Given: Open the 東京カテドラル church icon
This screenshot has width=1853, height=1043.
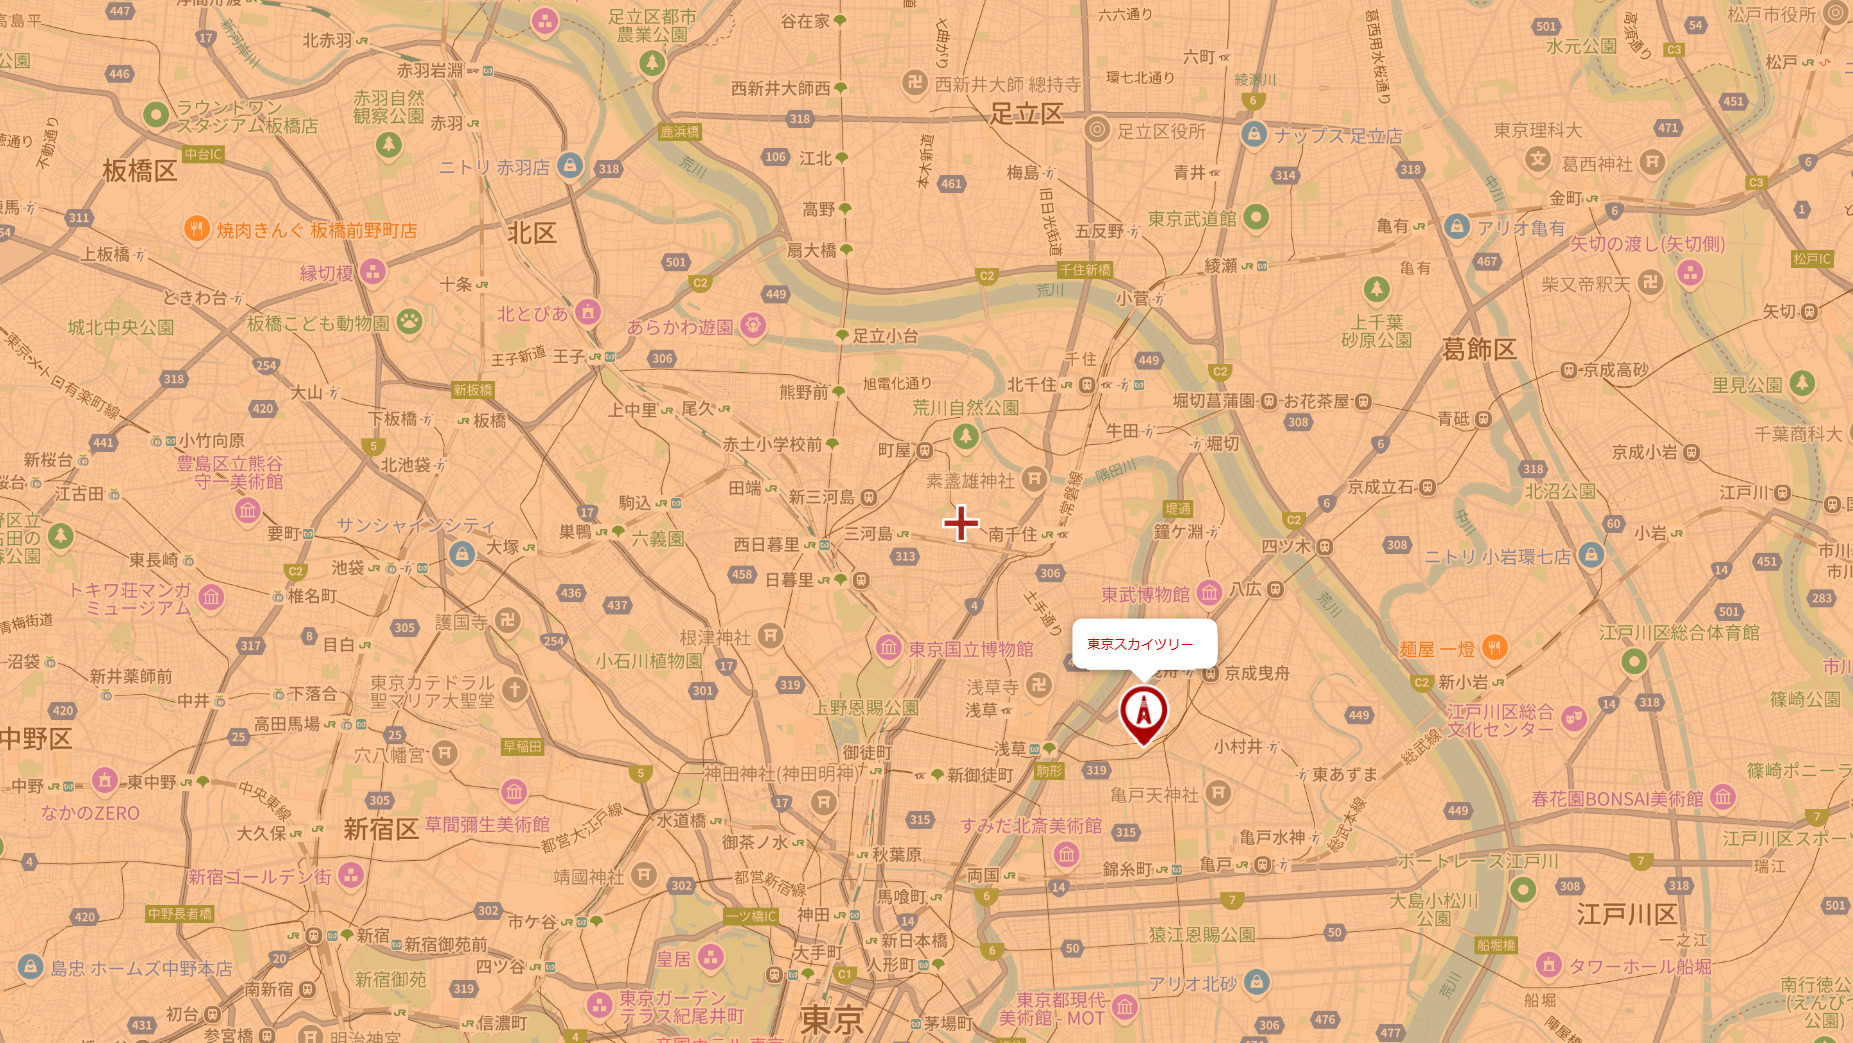Looking at the screenshot, I should pos(514,690).
